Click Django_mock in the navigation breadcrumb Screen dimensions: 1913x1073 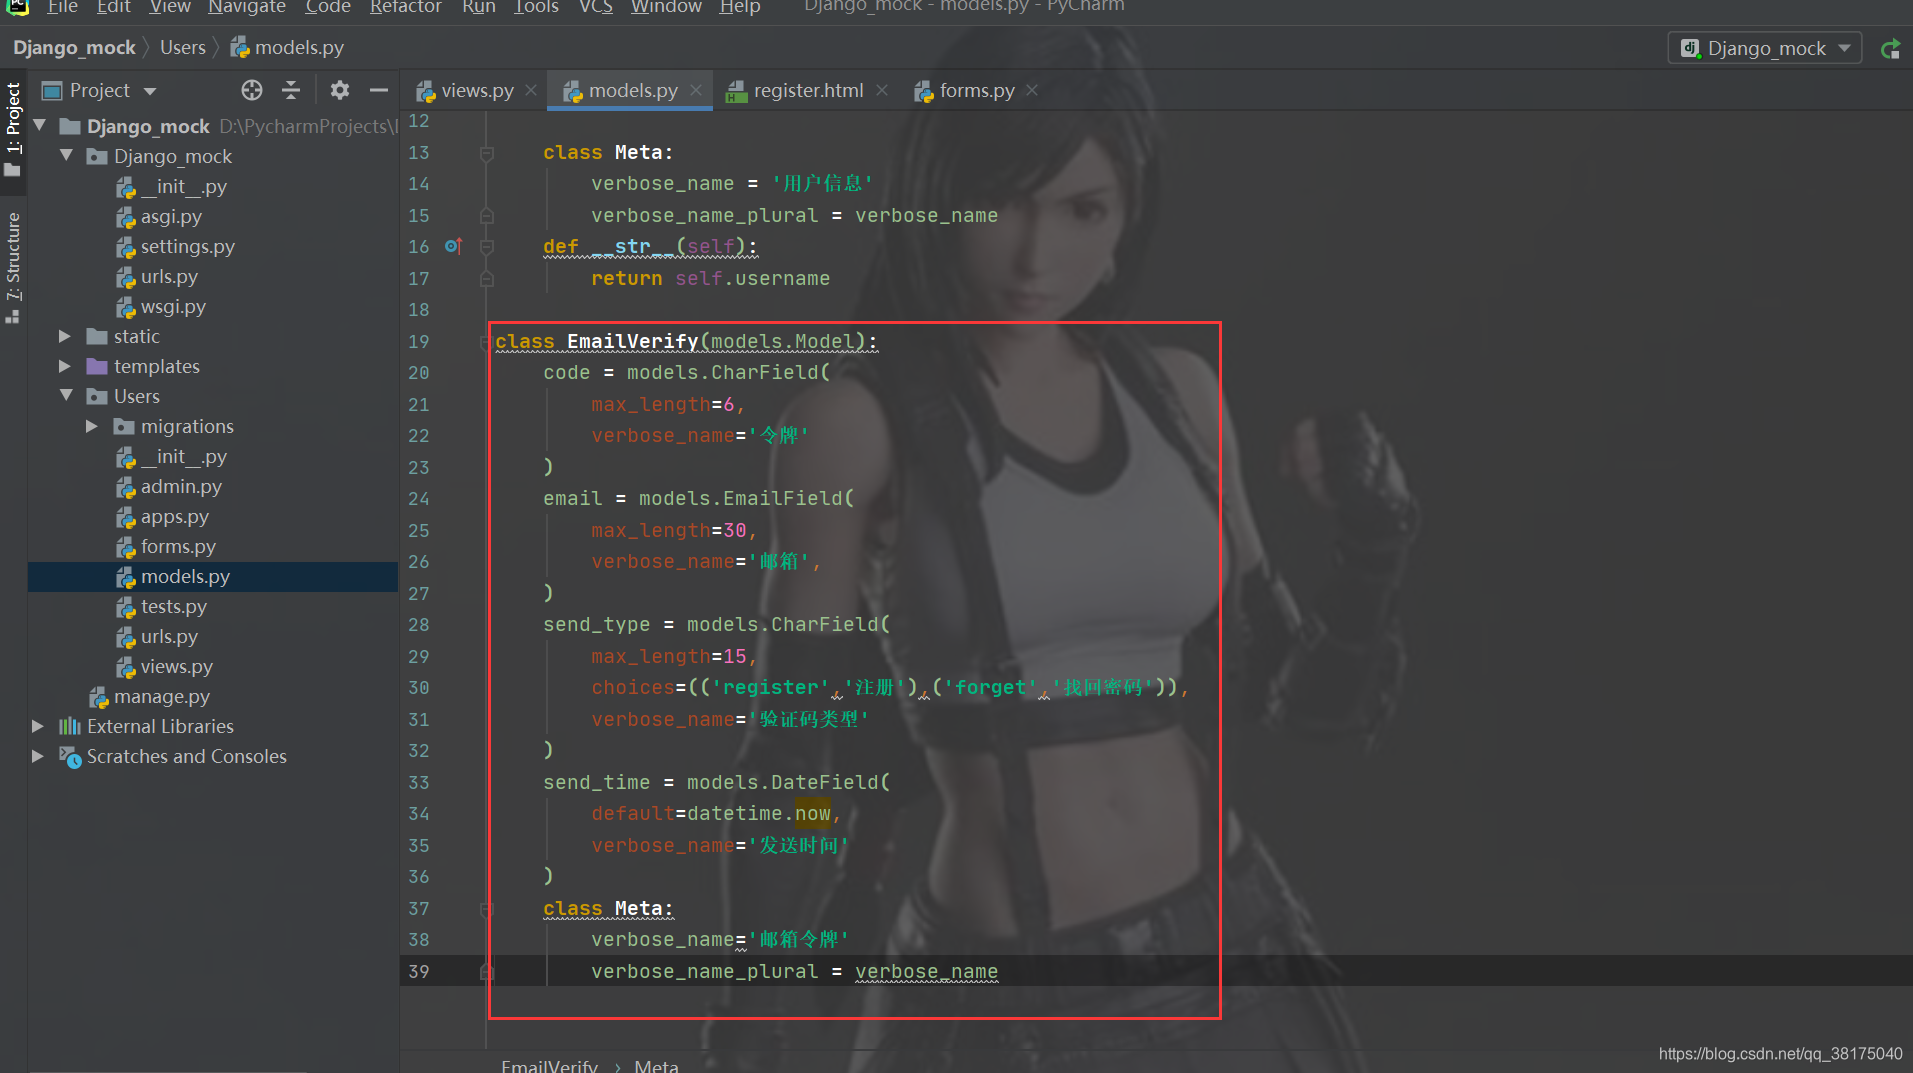74,48
